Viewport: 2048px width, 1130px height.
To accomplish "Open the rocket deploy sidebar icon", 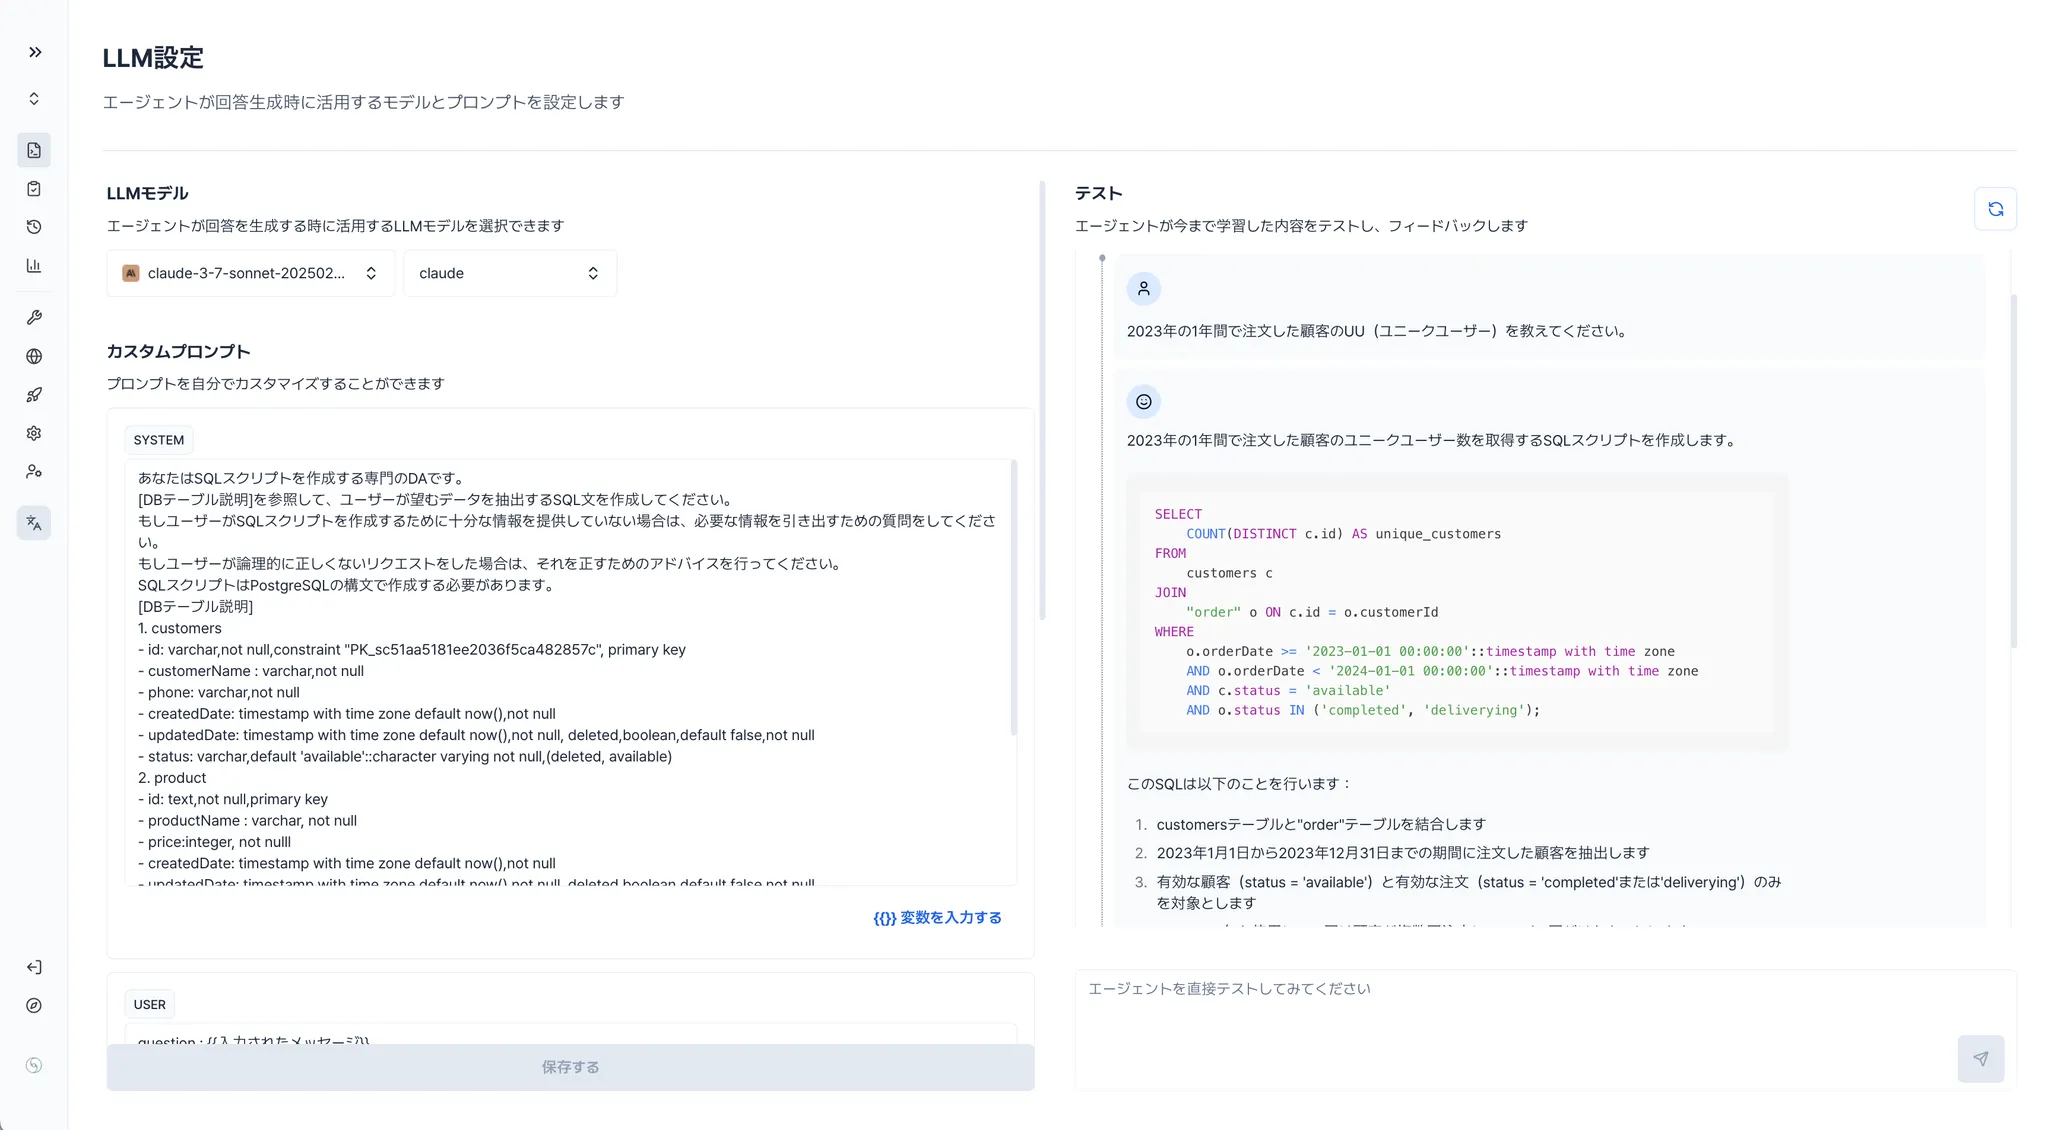I will (34, 395).
